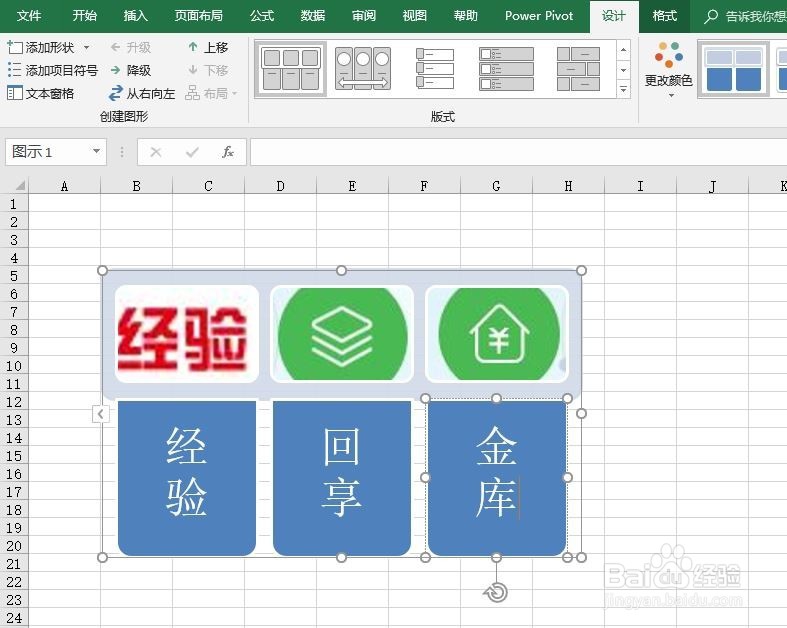The height and width of the screenshot is (628, 787).
Task: Click the rotation handle below 金库 shape
Action: click(x=496, y=592)
